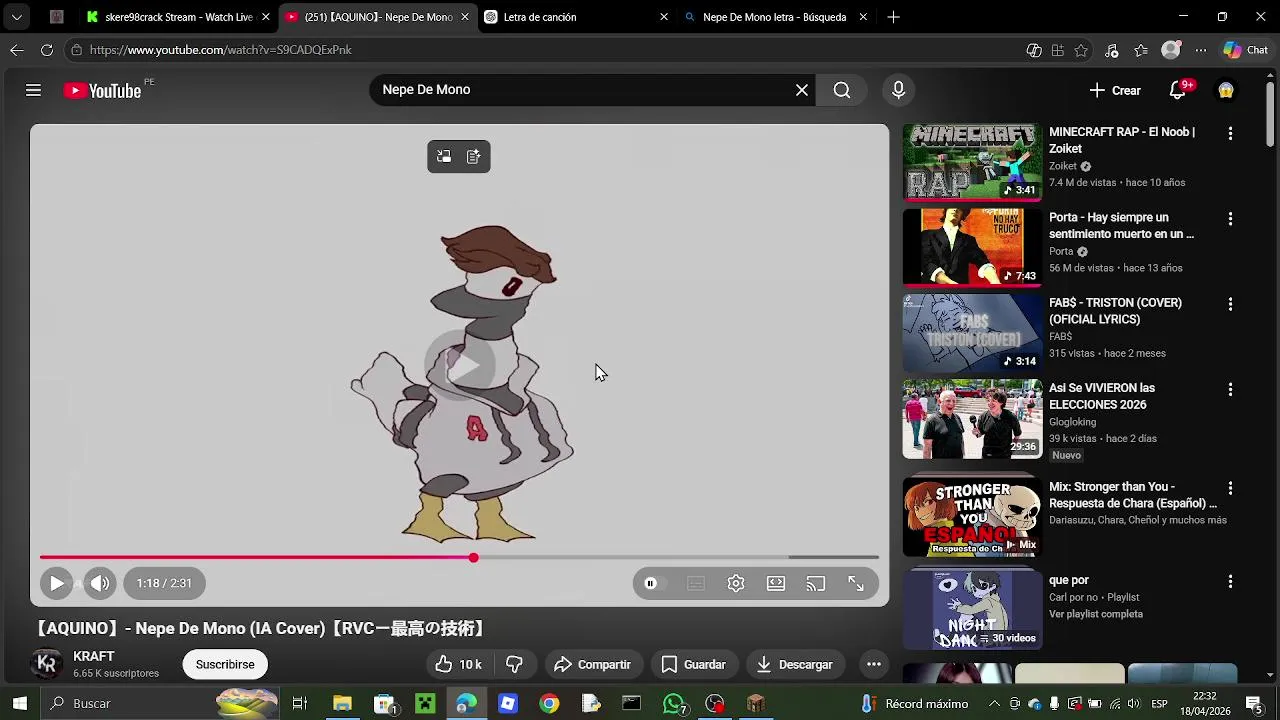Switch to 'Nepe De Mono letra - Búsqueda' tab
This screenshot has width=1280, height=720.
[x=775, y=17]
